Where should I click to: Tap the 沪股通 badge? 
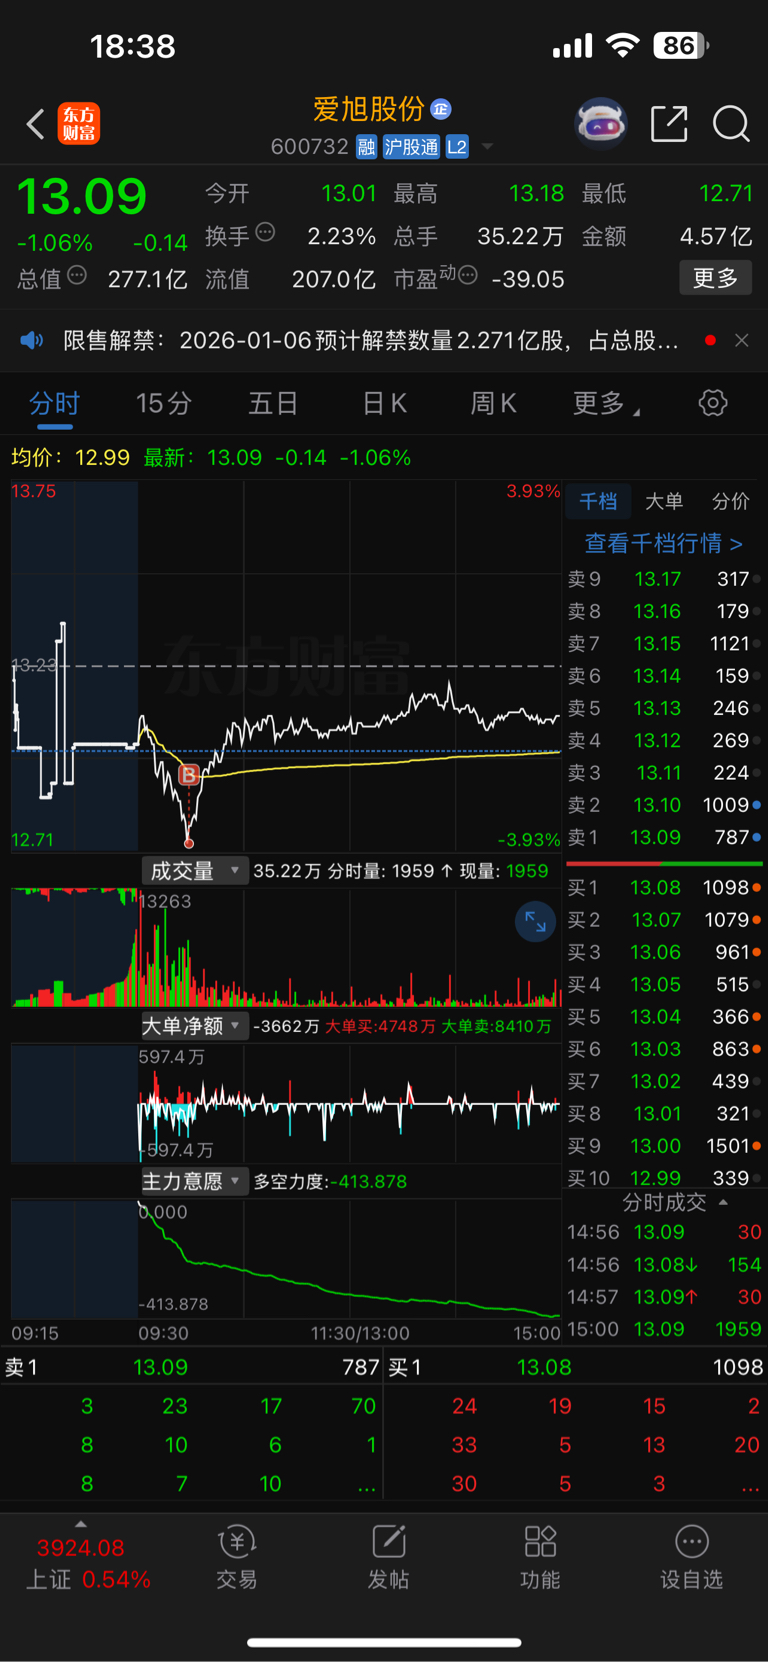click(411, 147)
